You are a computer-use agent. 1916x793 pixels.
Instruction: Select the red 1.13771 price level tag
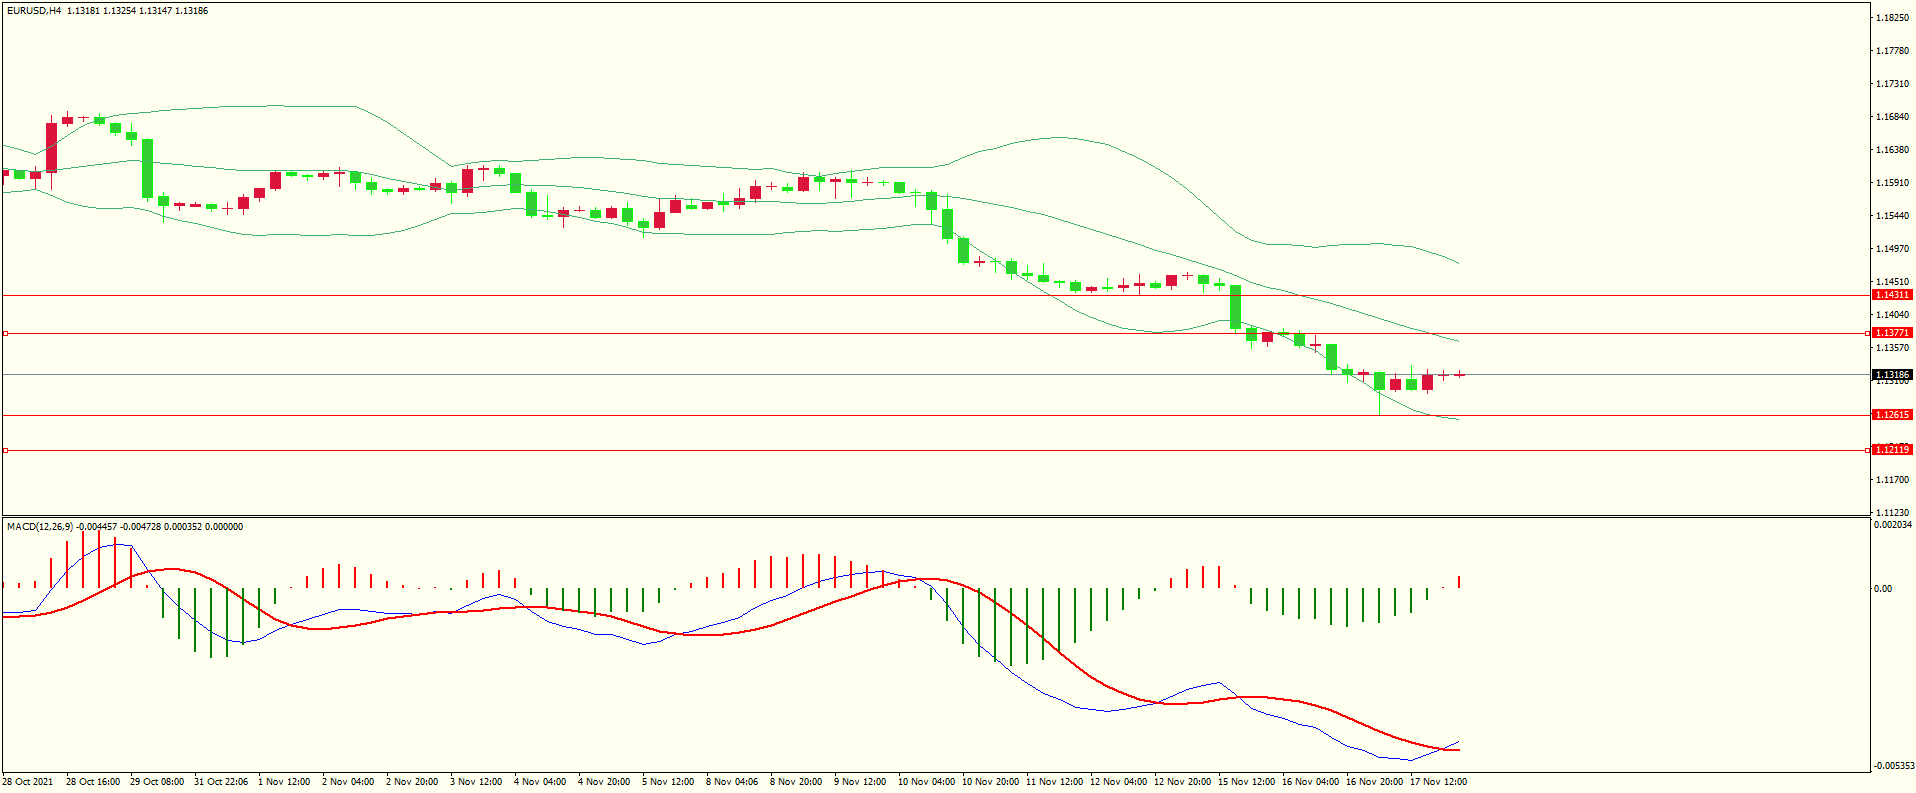tap(1892, 333)
